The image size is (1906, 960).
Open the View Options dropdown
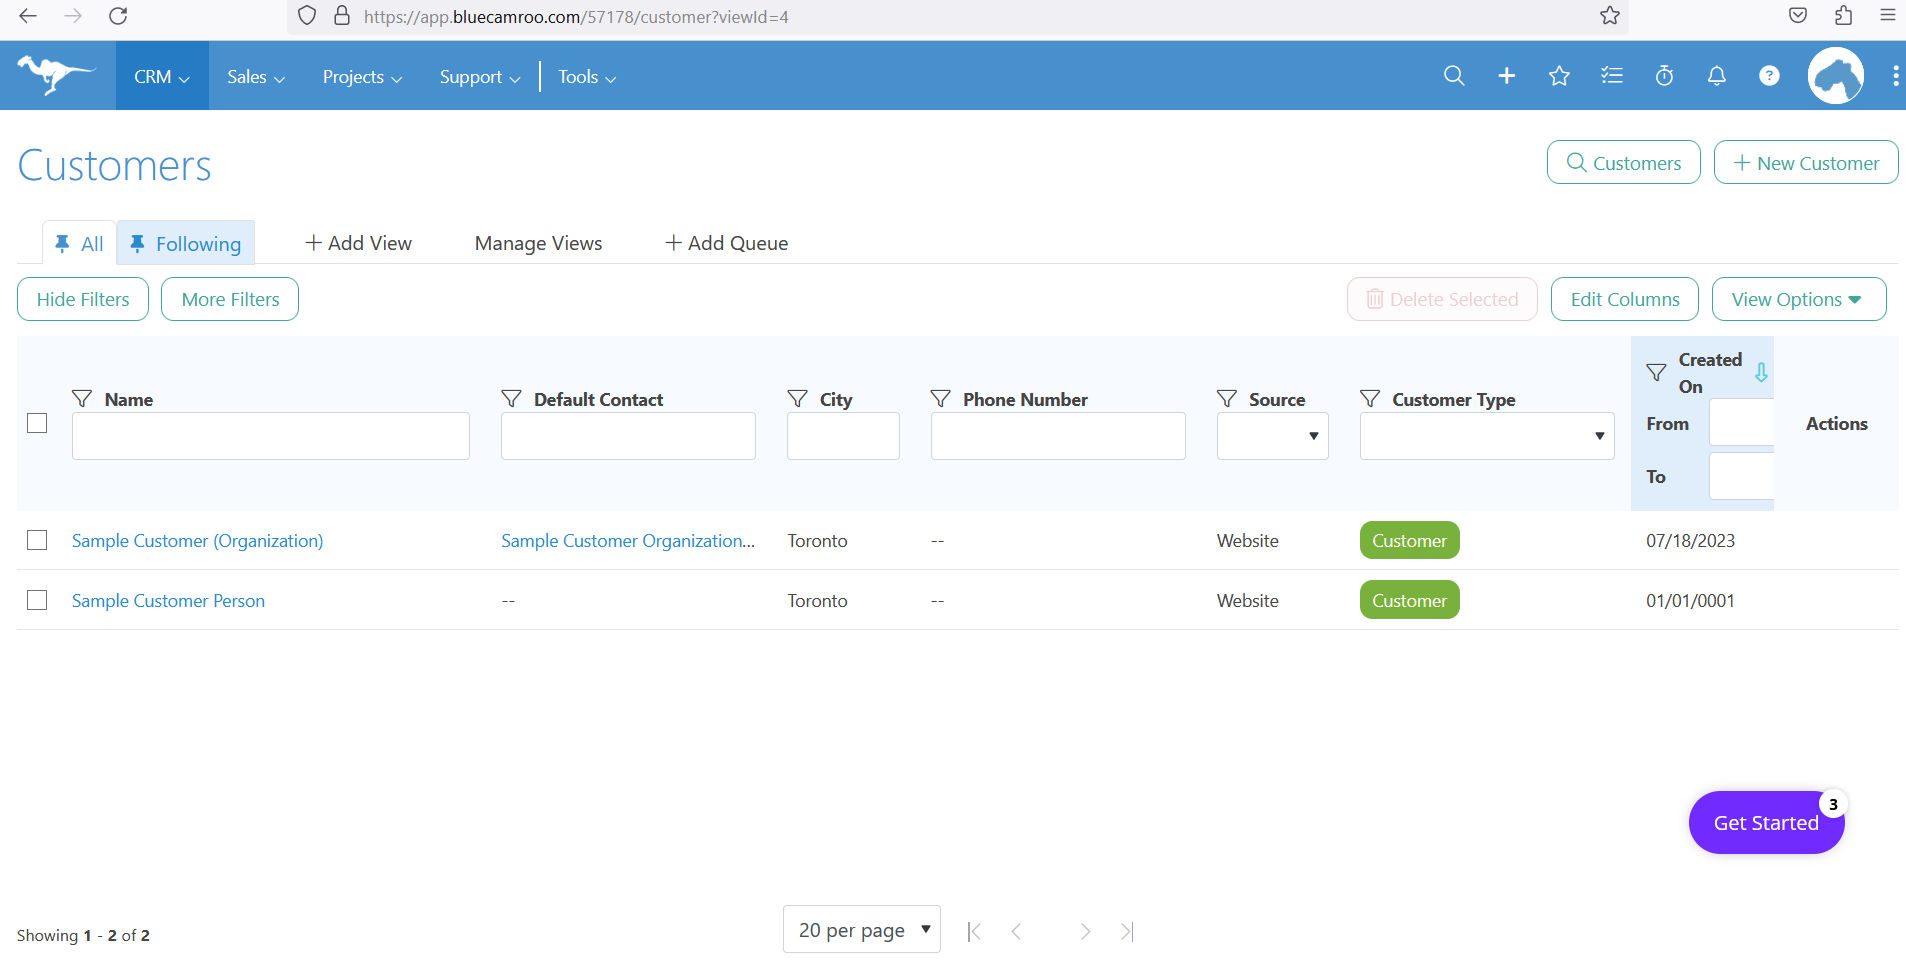pyautogui.click(x=1799, y=299)
